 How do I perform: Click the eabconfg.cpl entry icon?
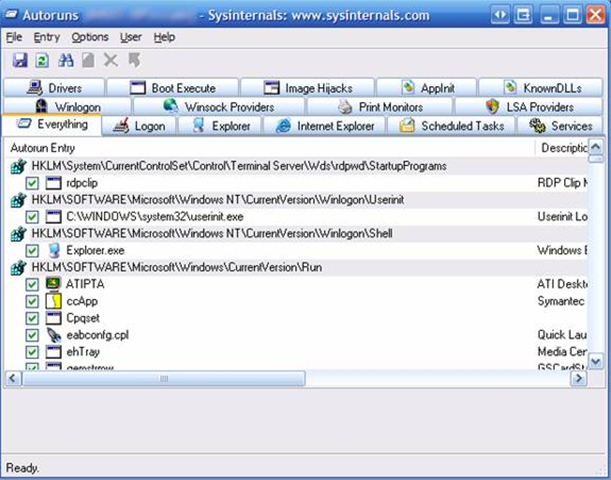coord(54,335)
